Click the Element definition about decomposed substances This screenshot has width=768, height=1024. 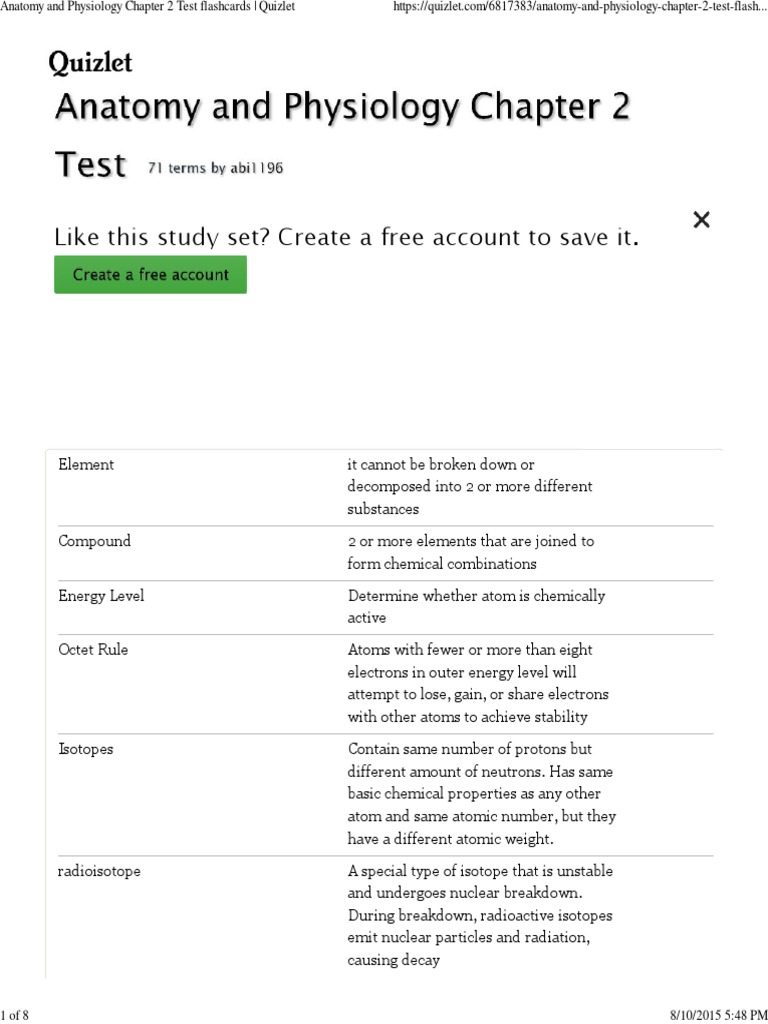(x=469, y=487)
